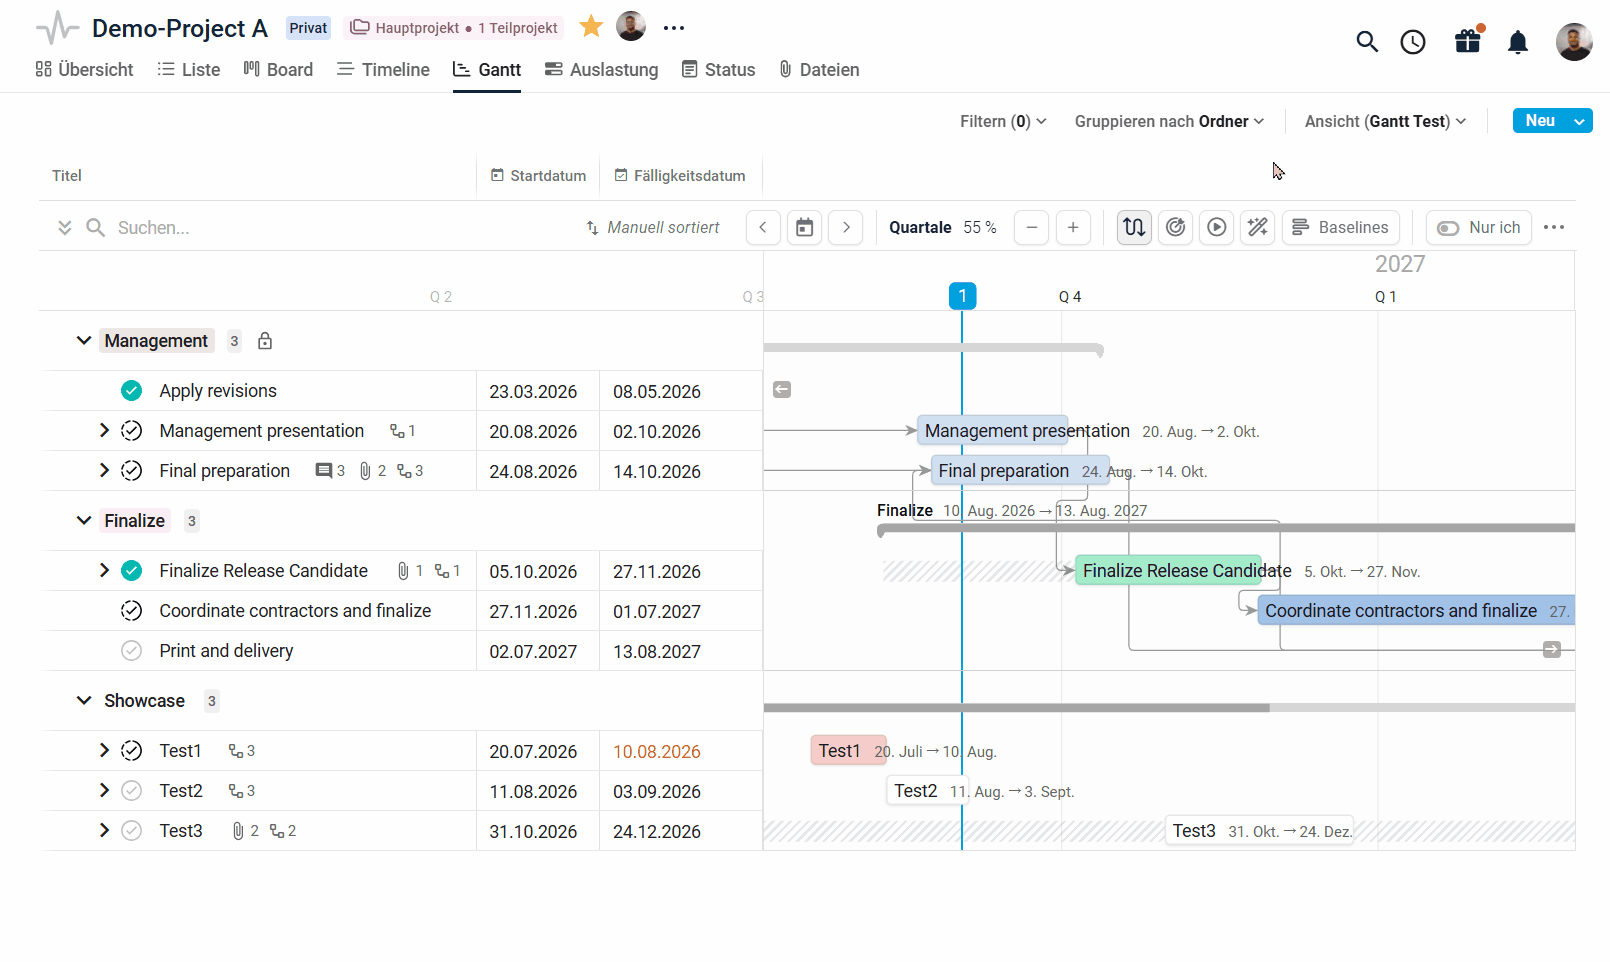Switch to the Board tab

click(278, 70)
